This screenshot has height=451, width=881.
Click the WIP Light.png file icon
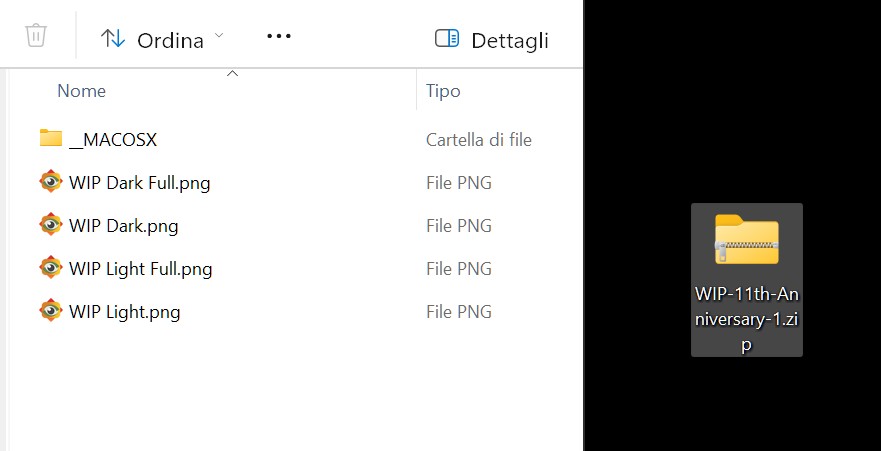coord(51,311)
